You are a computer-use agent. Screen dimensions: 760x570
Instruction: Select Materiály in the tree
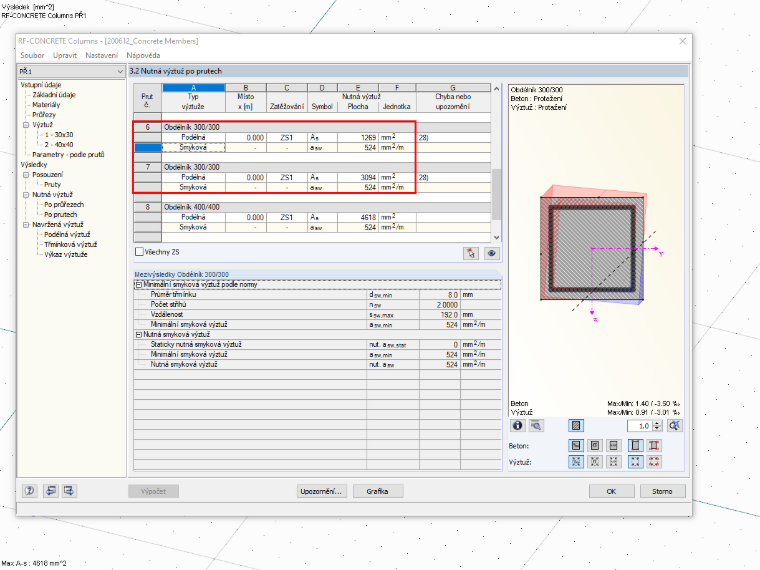click(46, 105)
